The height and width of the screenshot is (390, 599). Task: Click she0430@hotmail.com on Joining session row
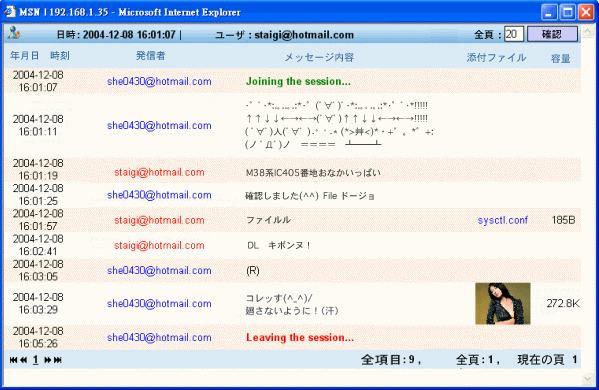(159, 81)
